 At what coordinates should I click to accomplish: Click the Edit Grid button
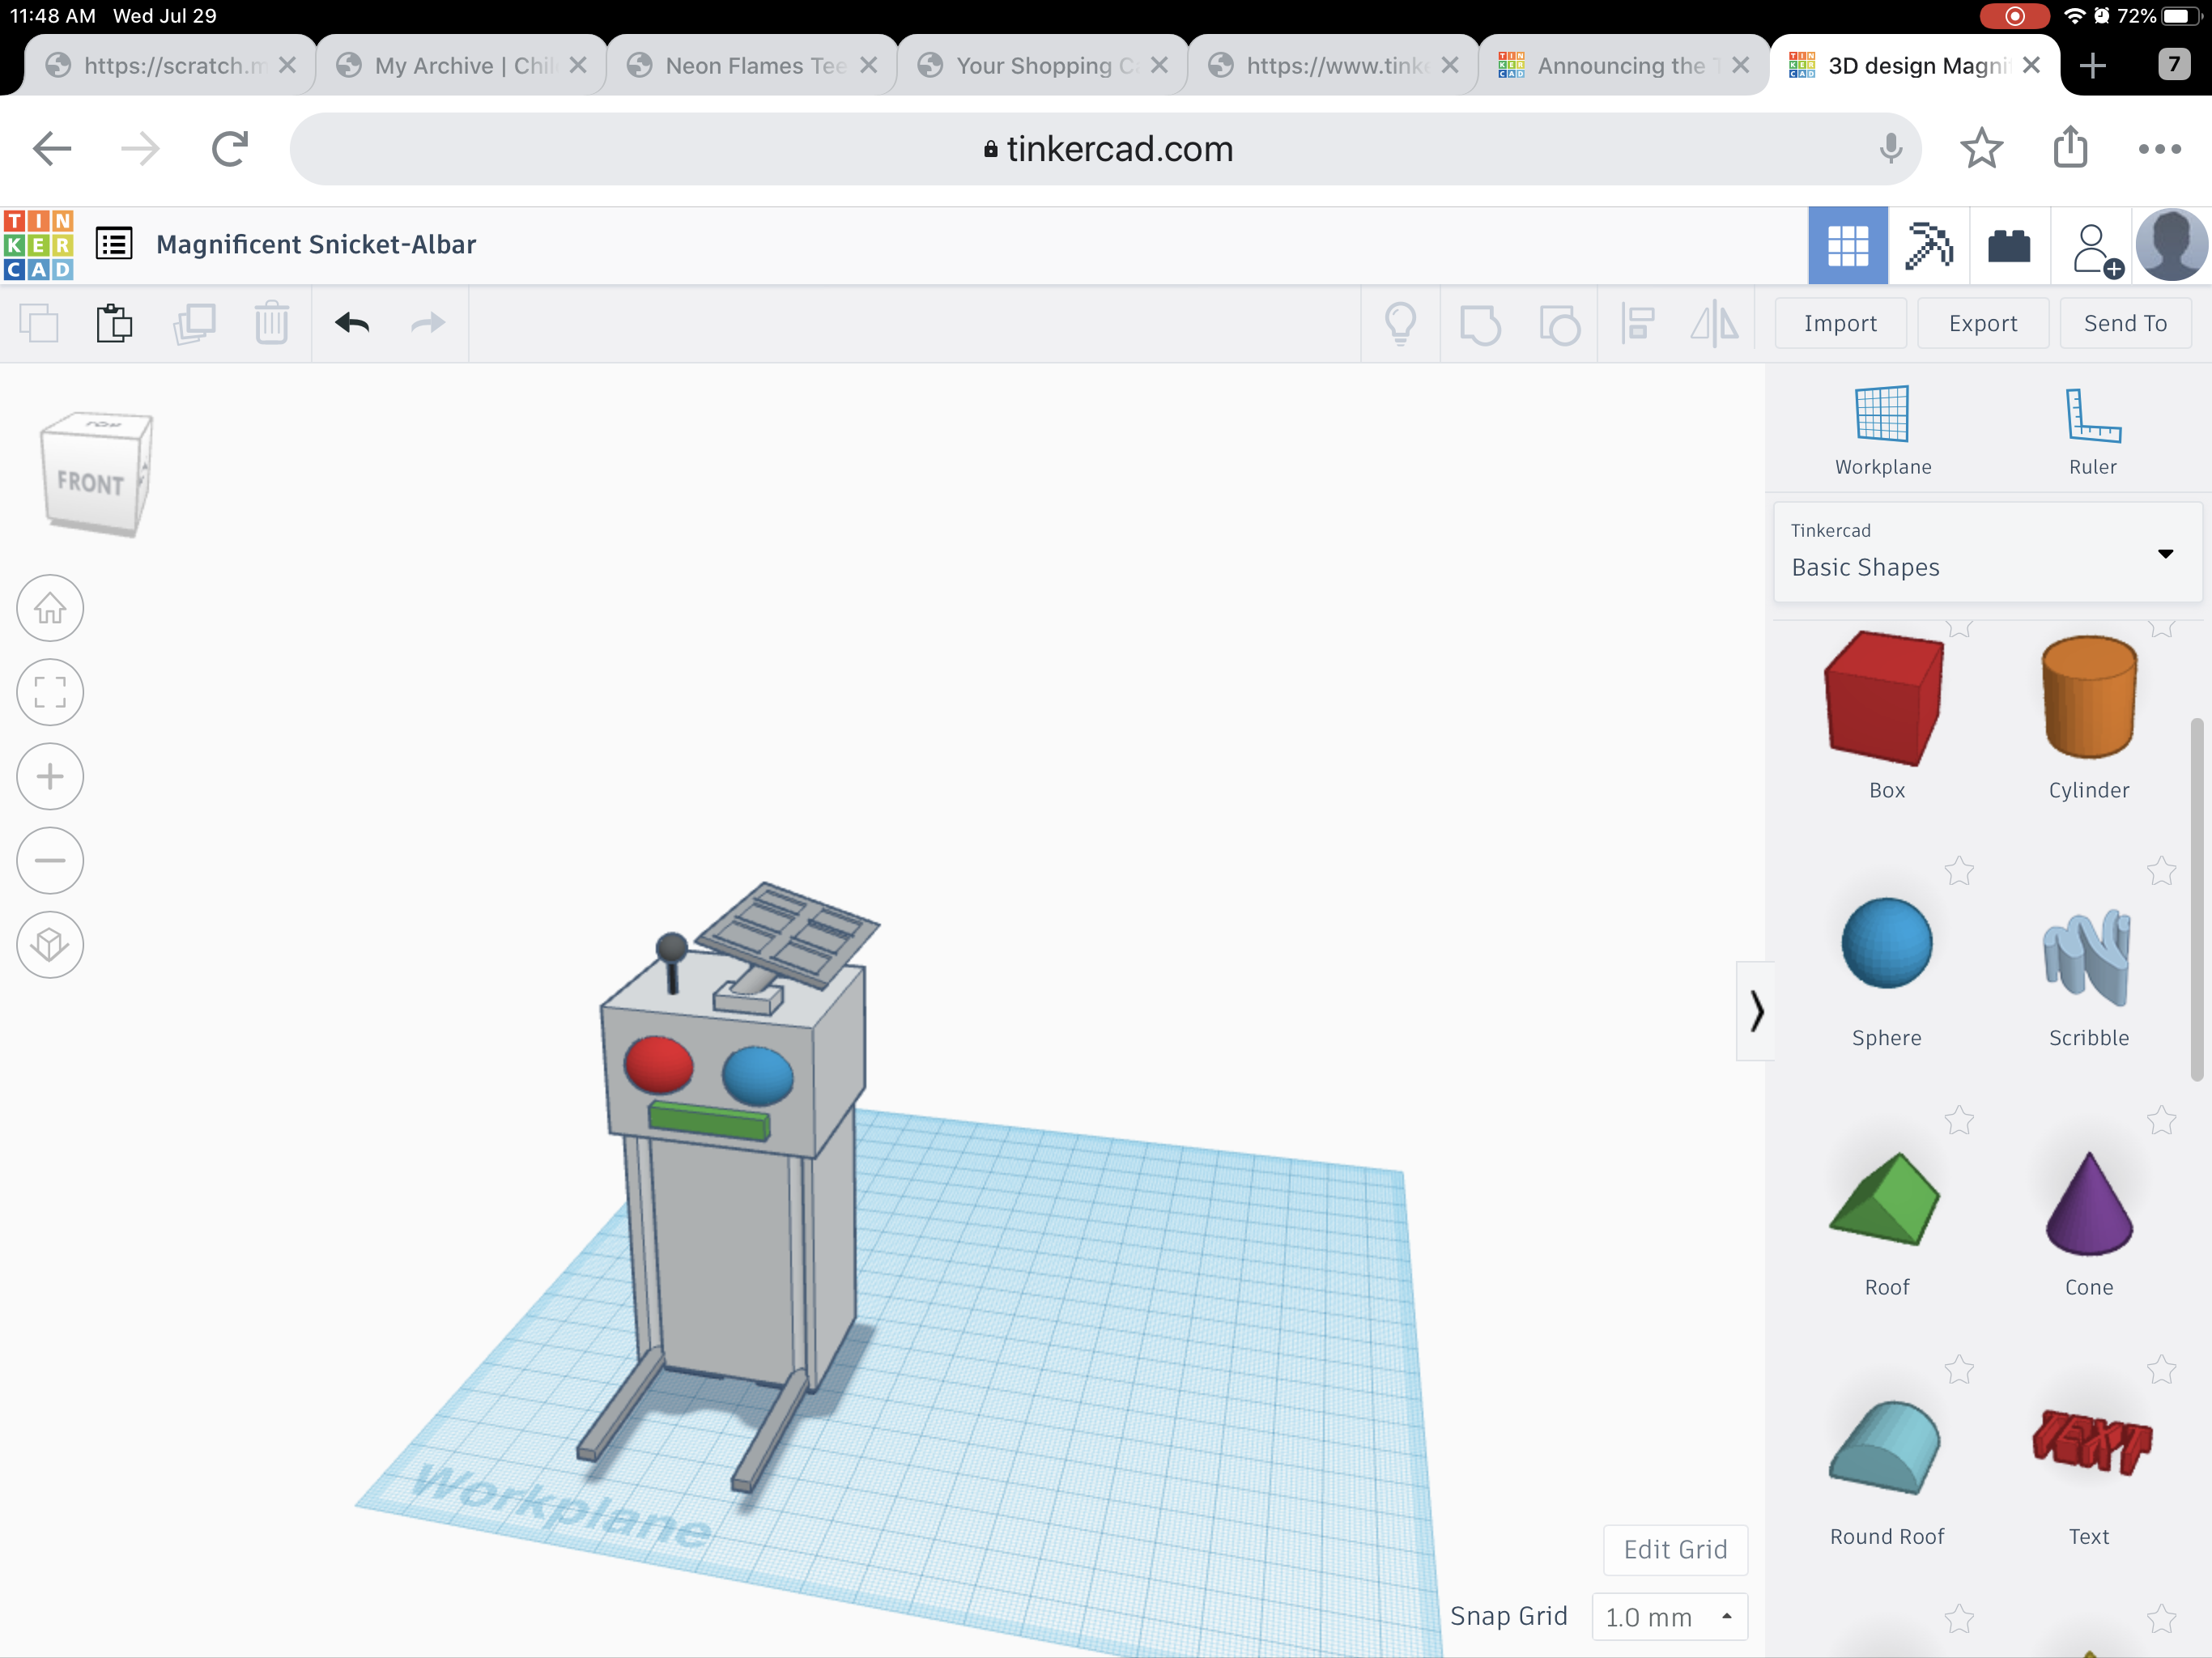[x=1675, y=1549]
